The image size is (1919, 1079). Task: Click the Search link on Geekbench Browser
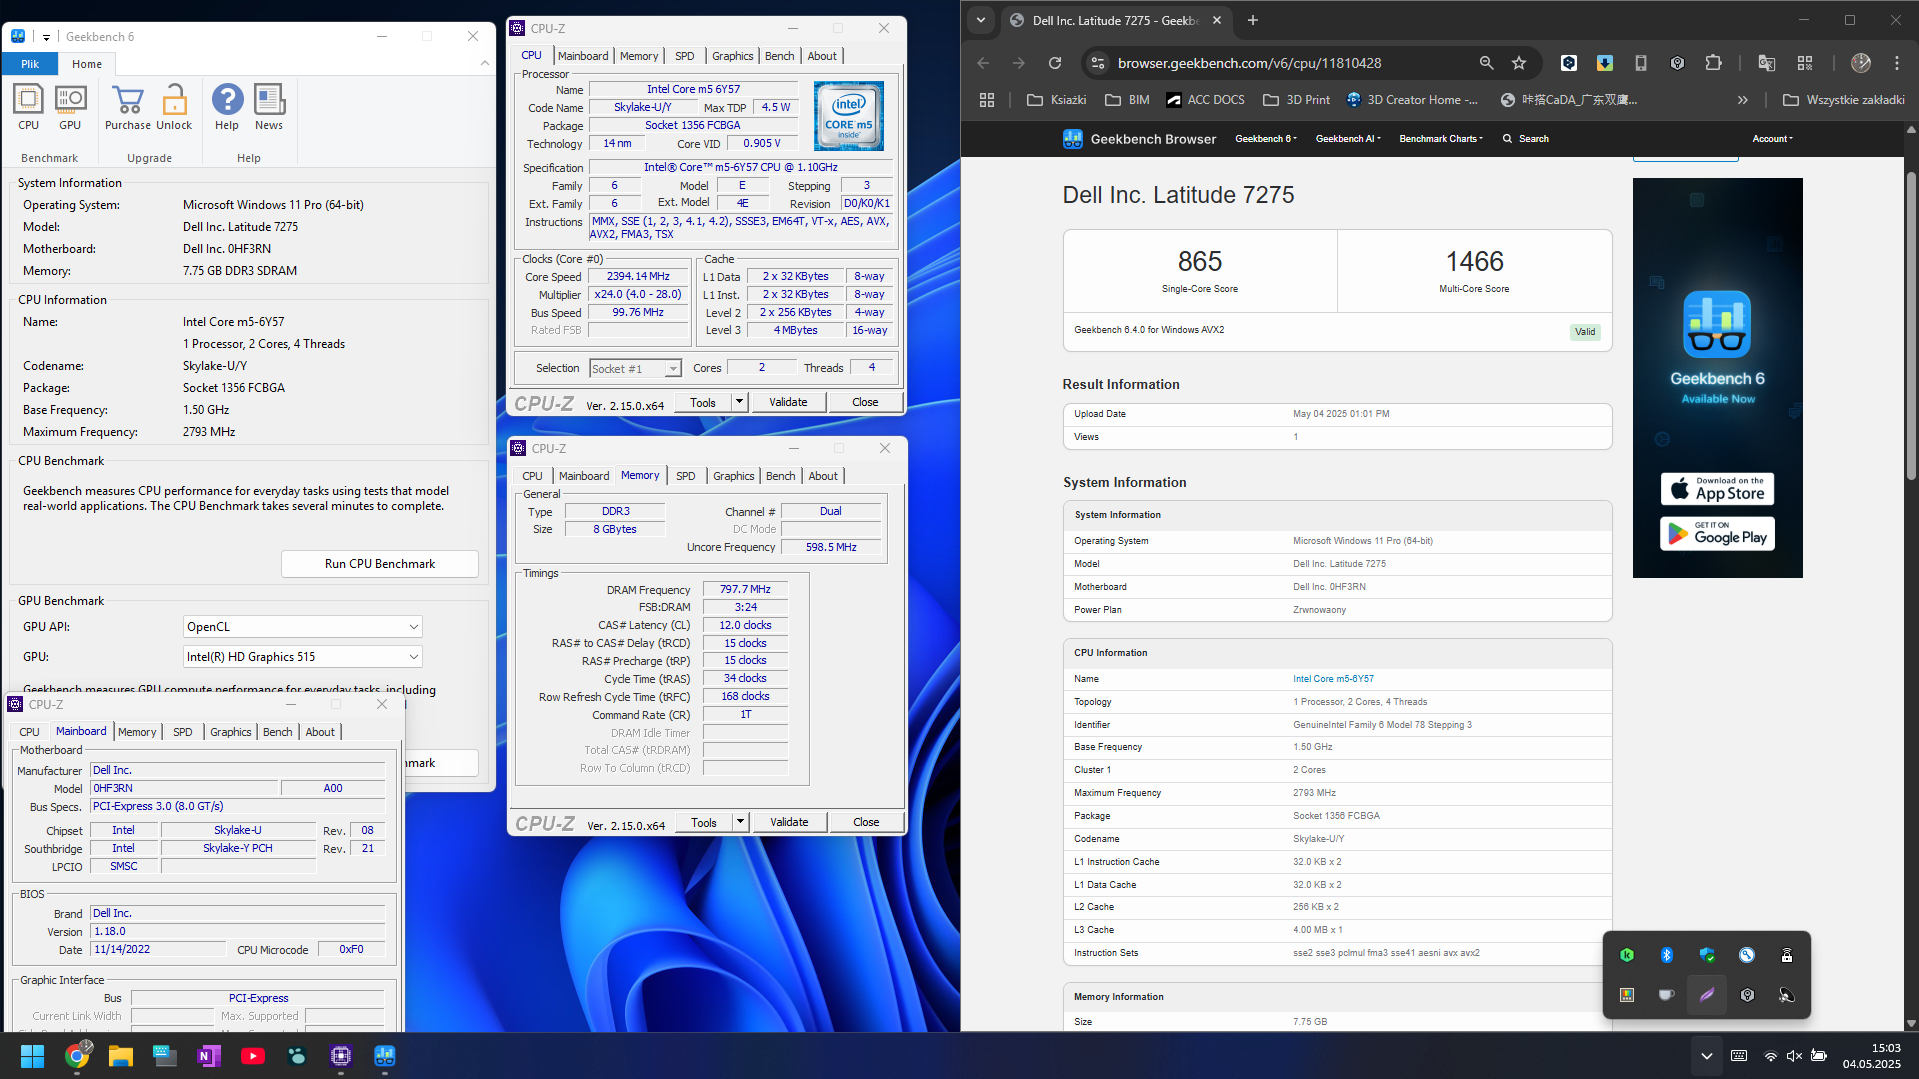click(x=1526, y=139)
